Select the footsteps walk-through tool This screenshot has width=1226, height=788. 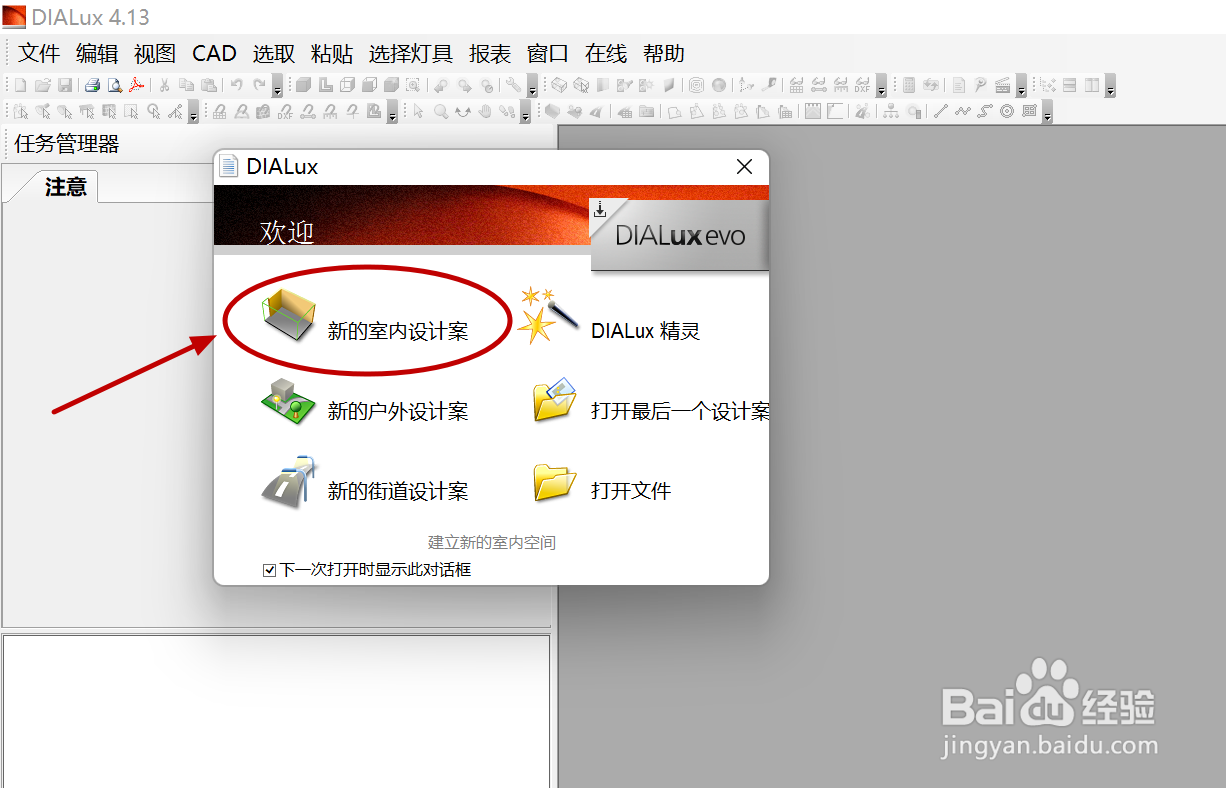coord(508,112)
